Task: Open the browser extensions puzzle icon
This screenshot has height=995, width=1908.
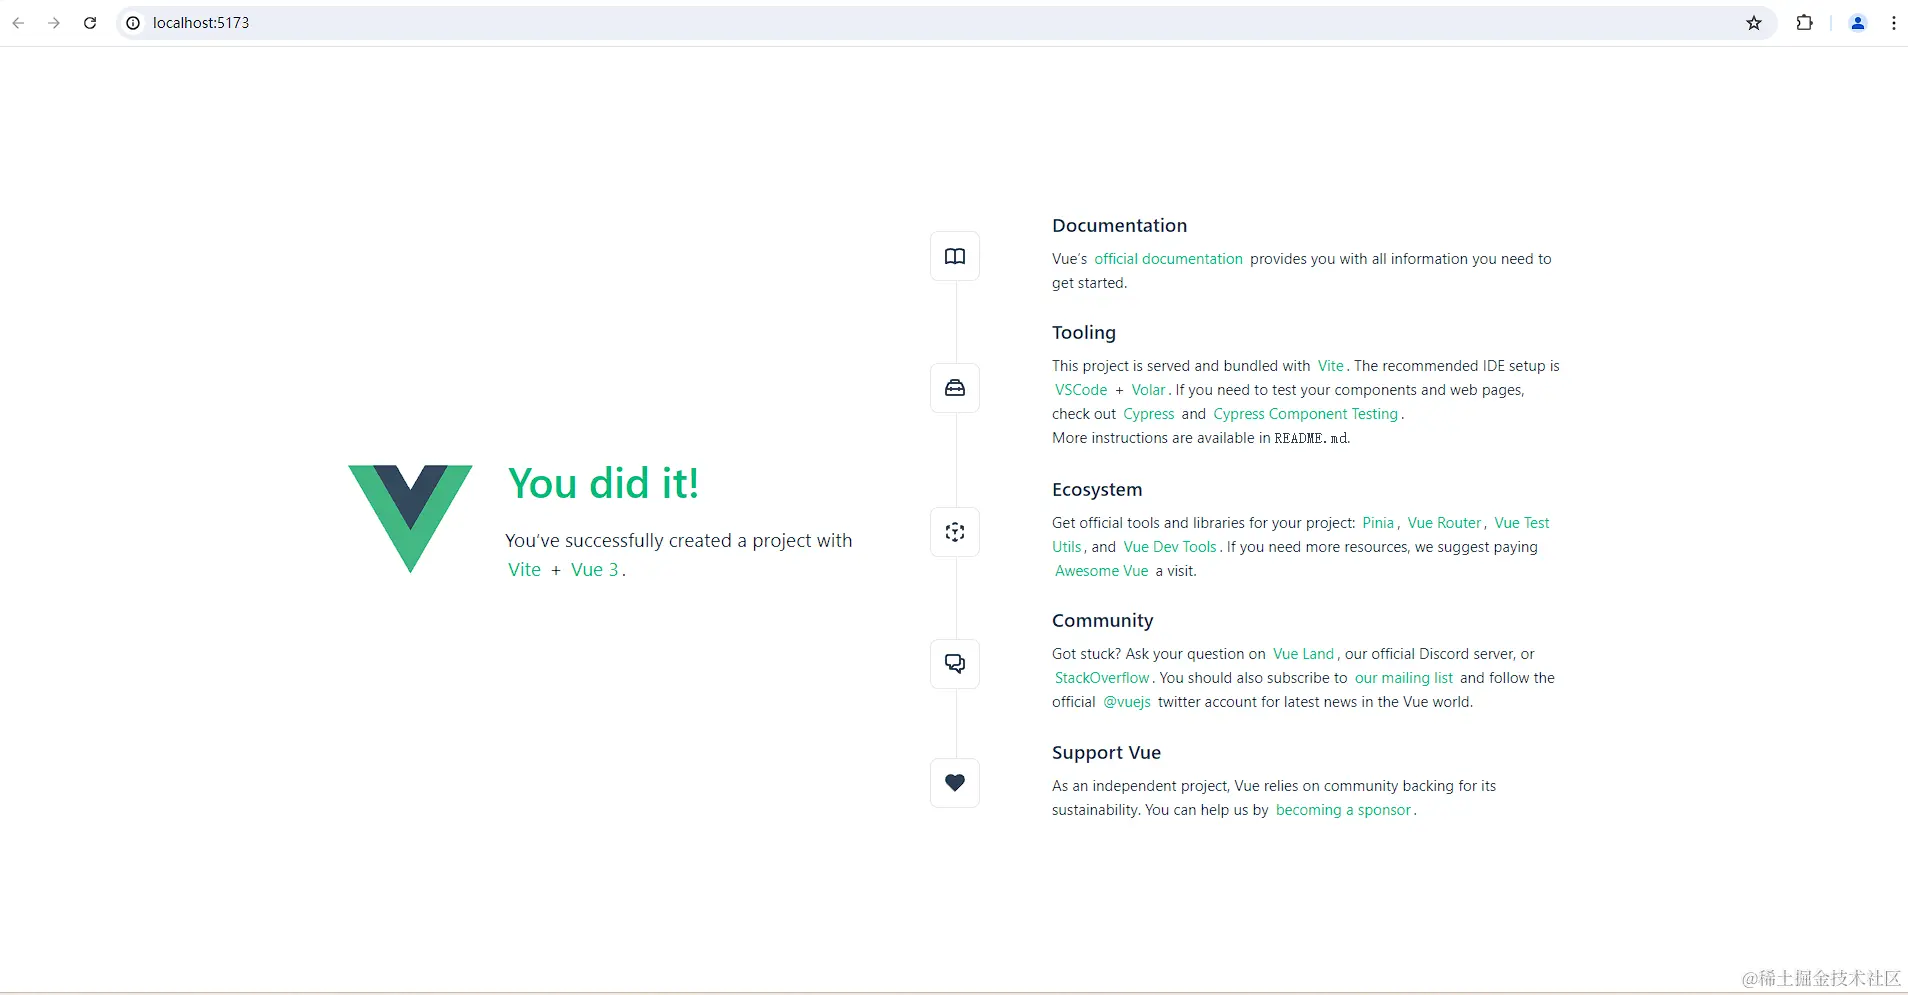Action: [x=1805, y=23]
